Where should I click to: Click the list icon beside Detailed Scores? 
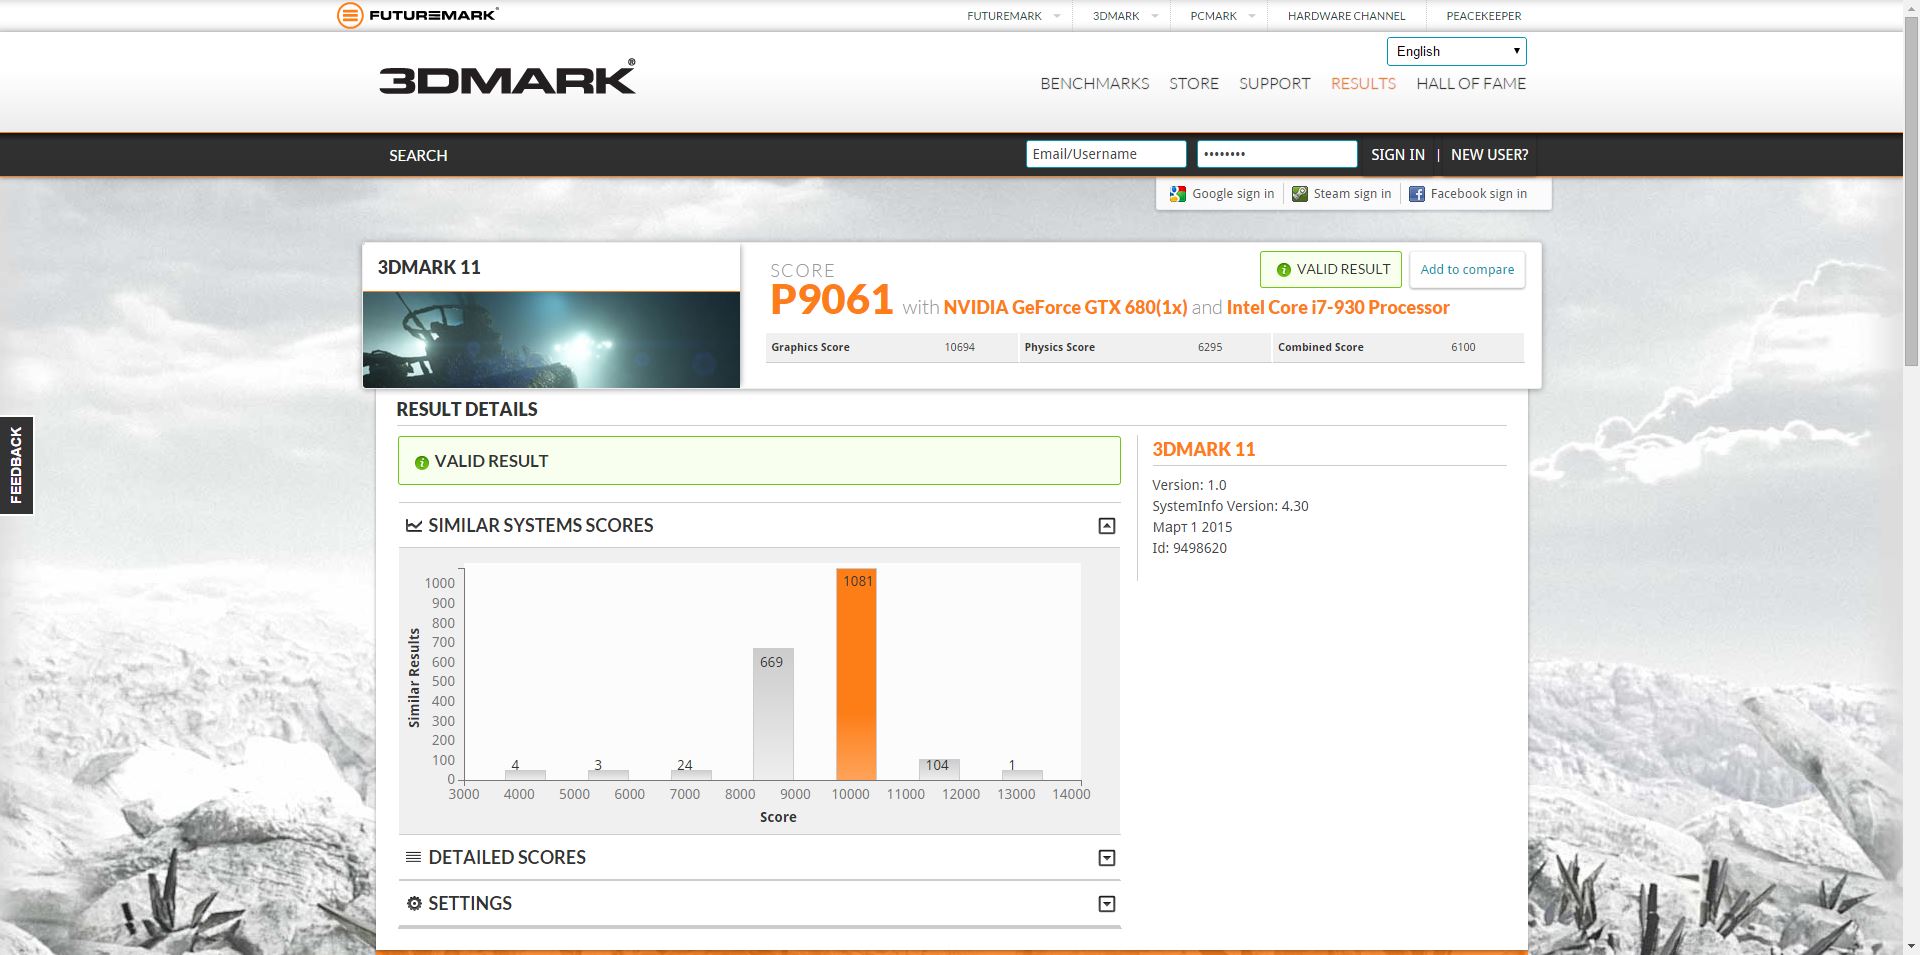pyautogui.click(x=413, y=857)
